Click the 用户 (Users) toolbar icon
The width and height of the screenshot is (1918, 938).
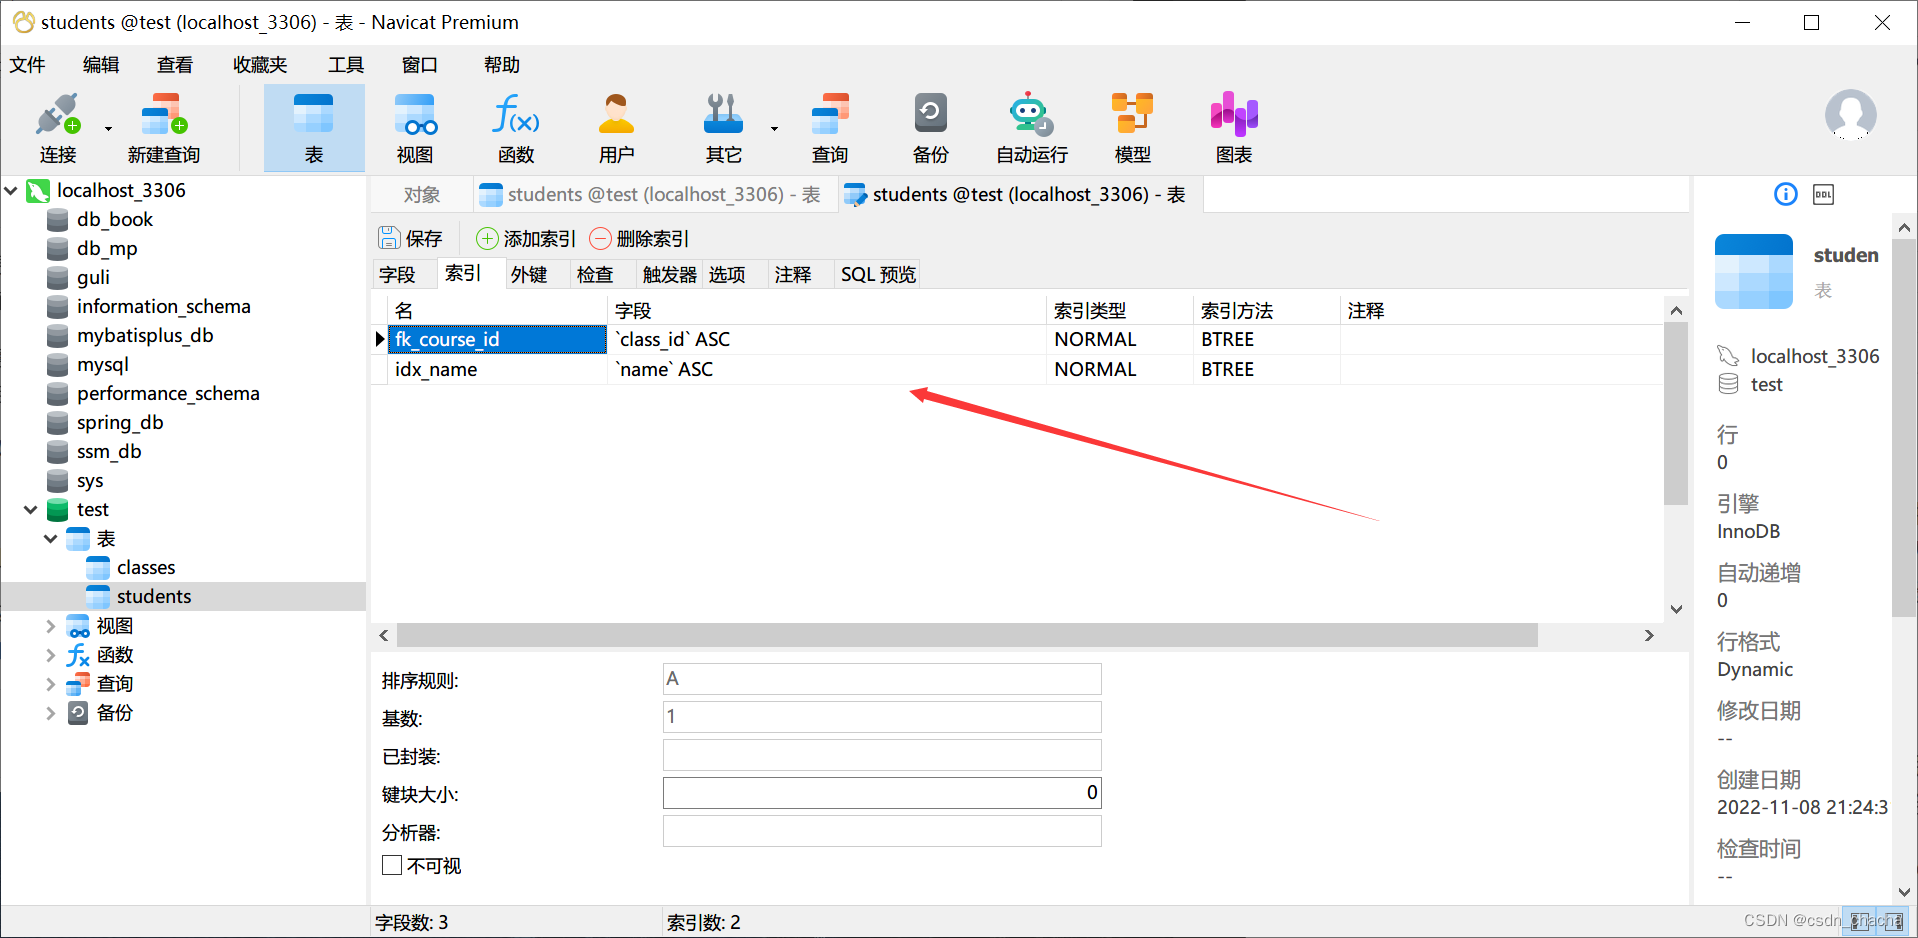[616, 125]
